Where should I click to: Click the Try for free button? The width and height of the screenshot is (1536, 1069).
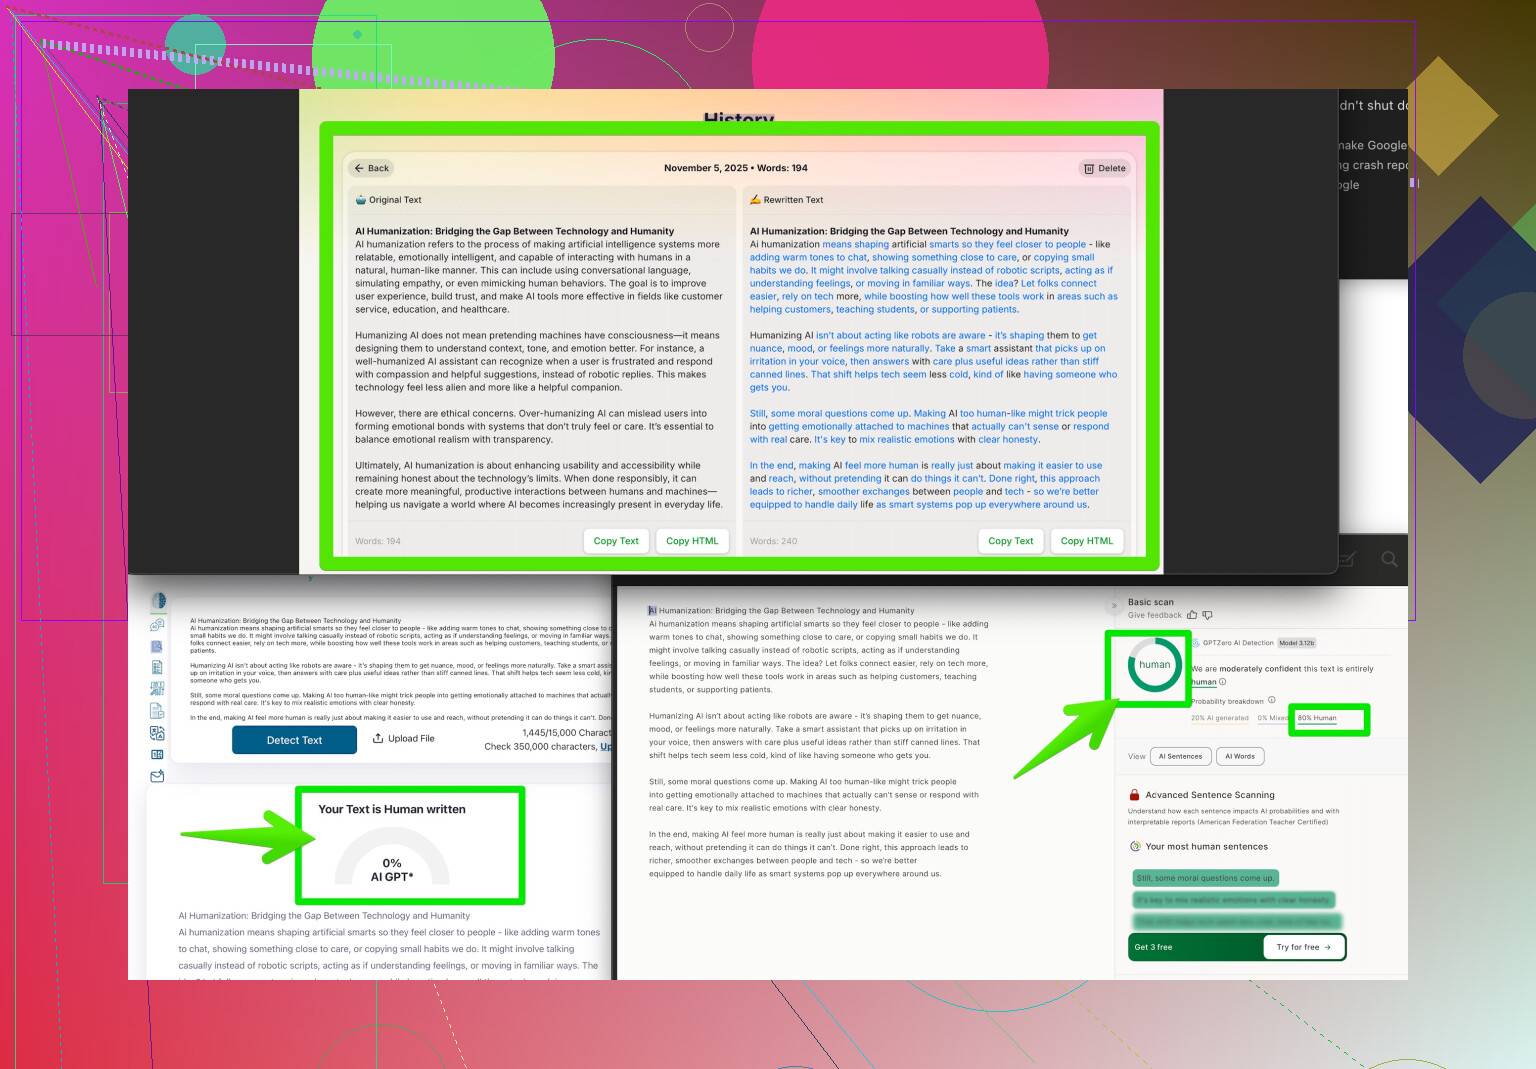[1303, 947]
